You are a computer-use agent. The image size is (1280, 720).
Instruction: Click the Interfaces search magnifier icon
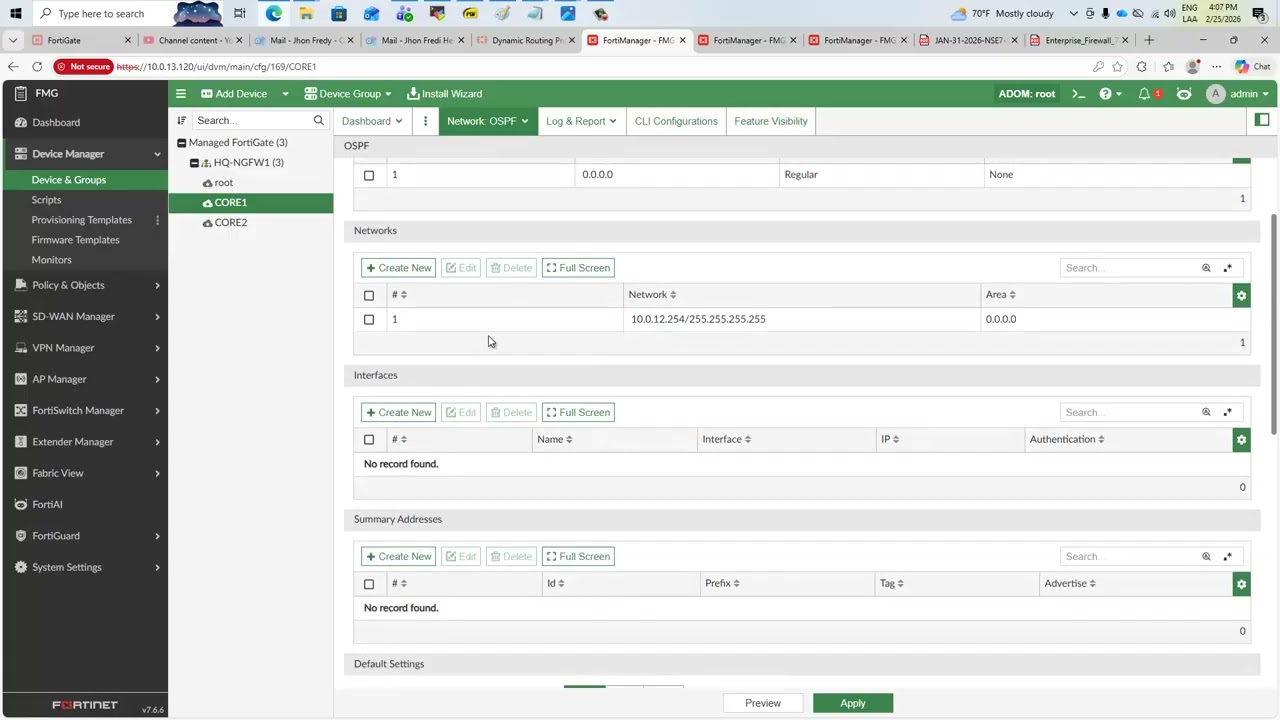click(1206, 412)
